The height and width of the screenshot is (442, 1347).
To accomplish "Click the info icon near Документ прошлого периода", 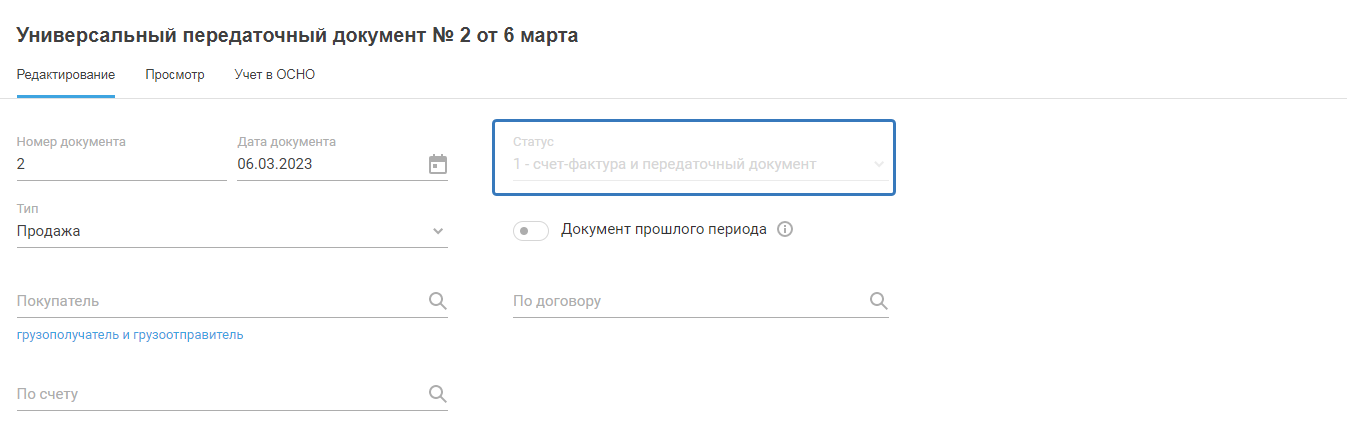I will point(785,230).
